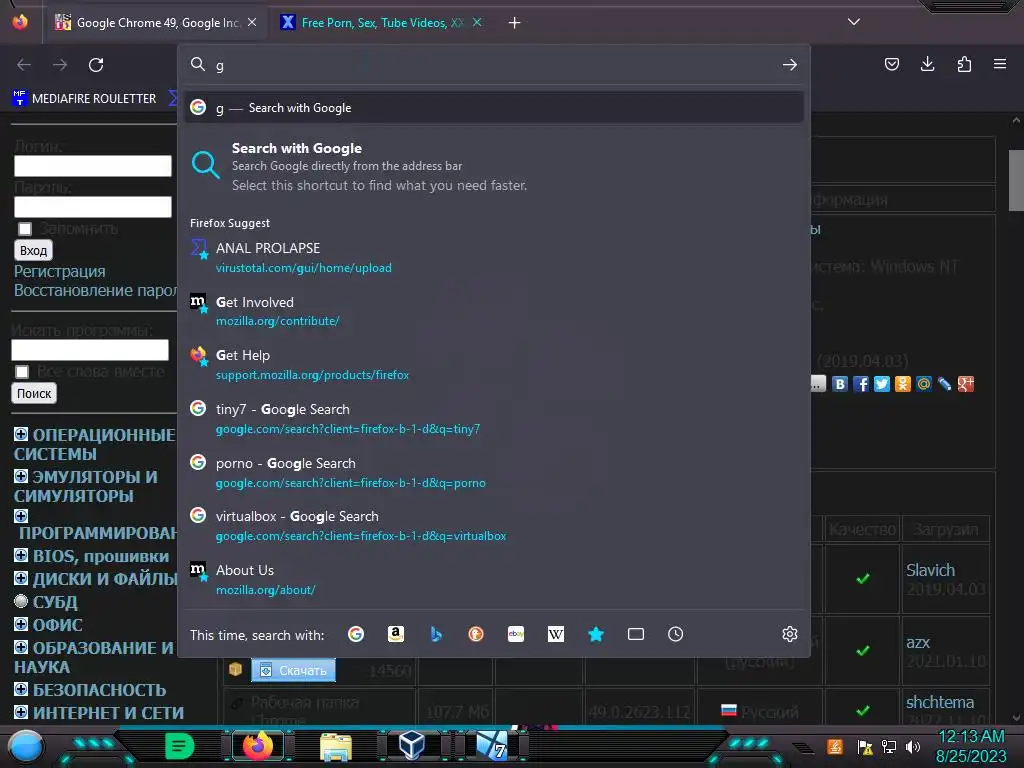Open the СУБД category link
The width and height of the screenshot is (1024, 768).
coord(56,601)
